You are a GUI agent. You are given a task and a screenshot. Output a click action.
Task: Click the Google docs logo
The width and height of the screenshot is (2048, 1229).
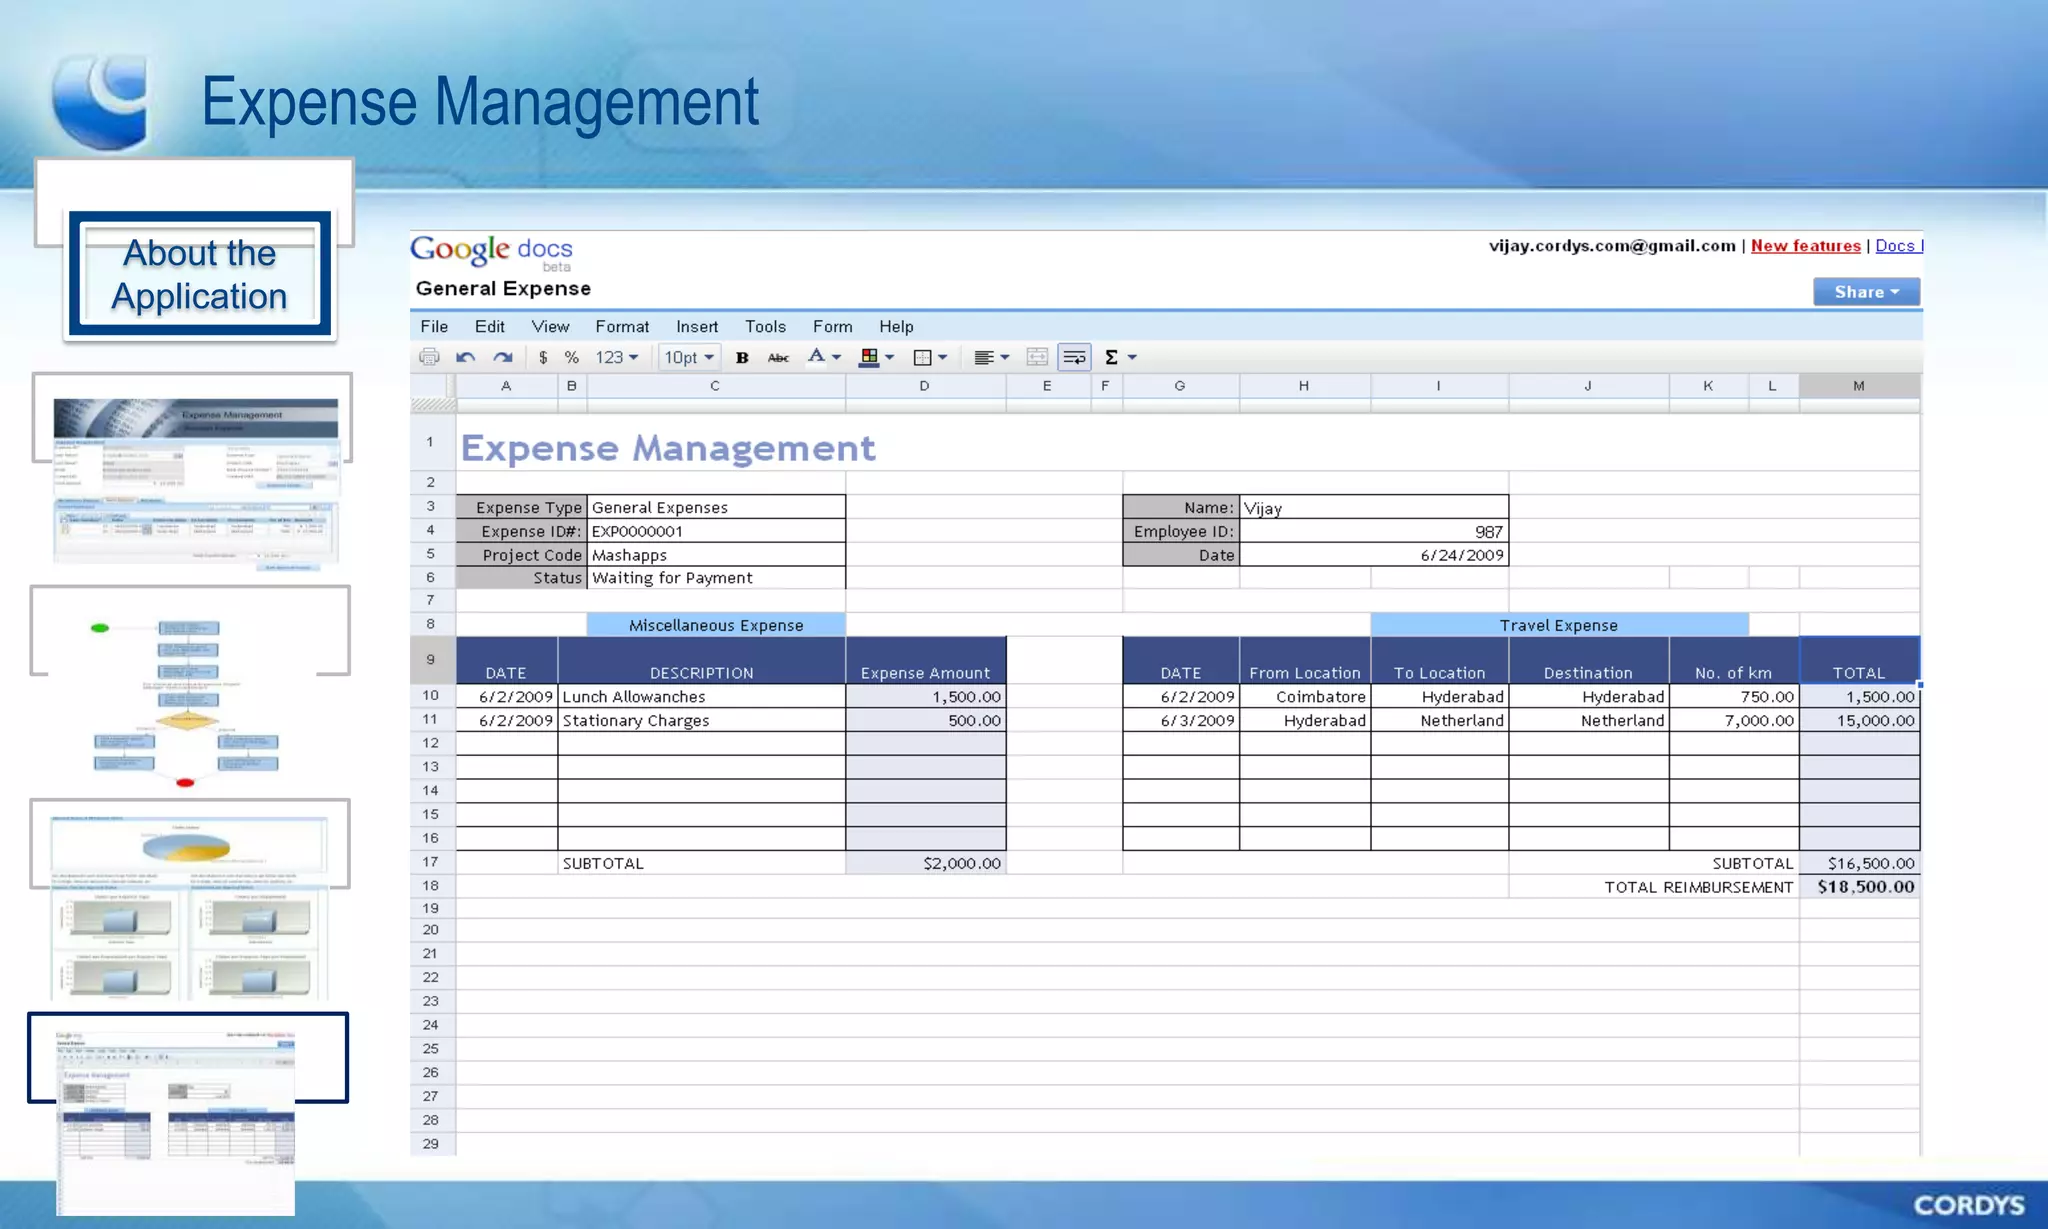[x=492, y=252]
